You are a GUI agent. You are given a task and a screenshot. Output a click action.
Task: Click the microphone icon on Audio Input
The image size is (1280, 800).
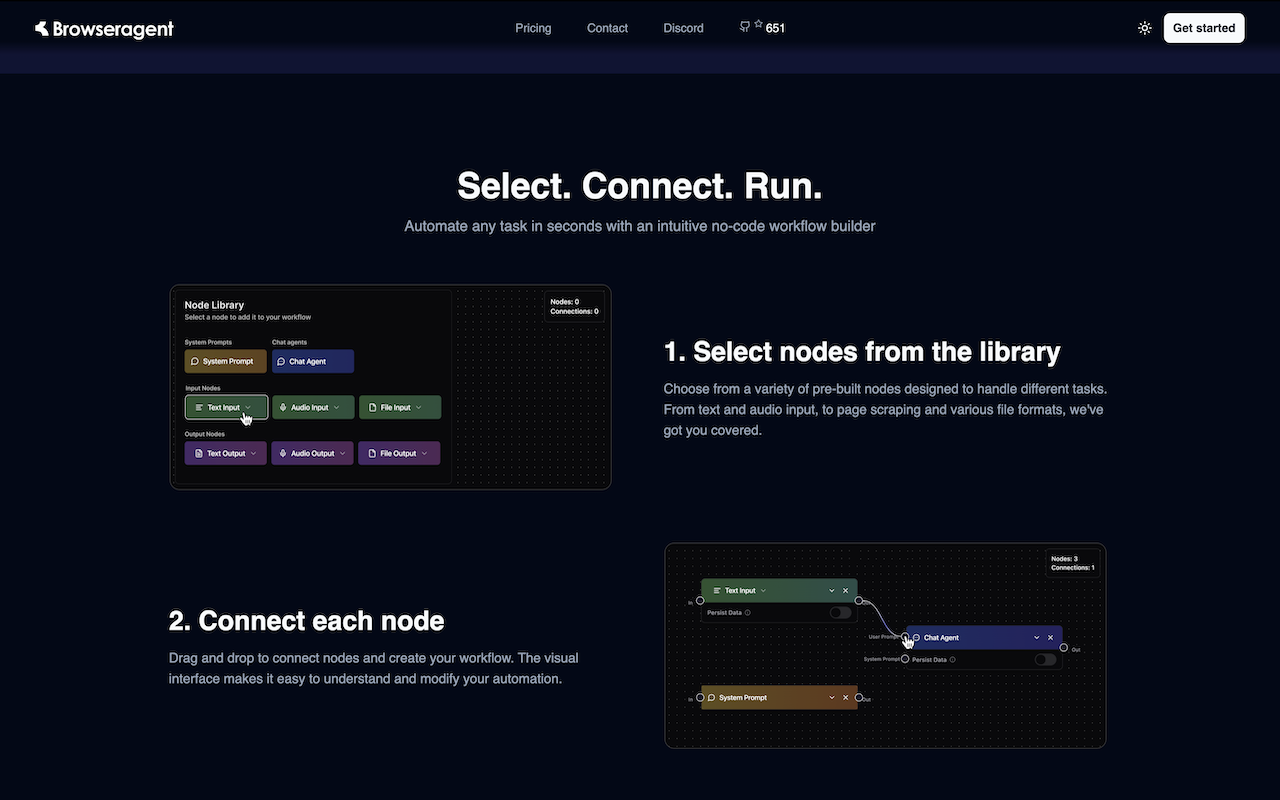(284, 408)
